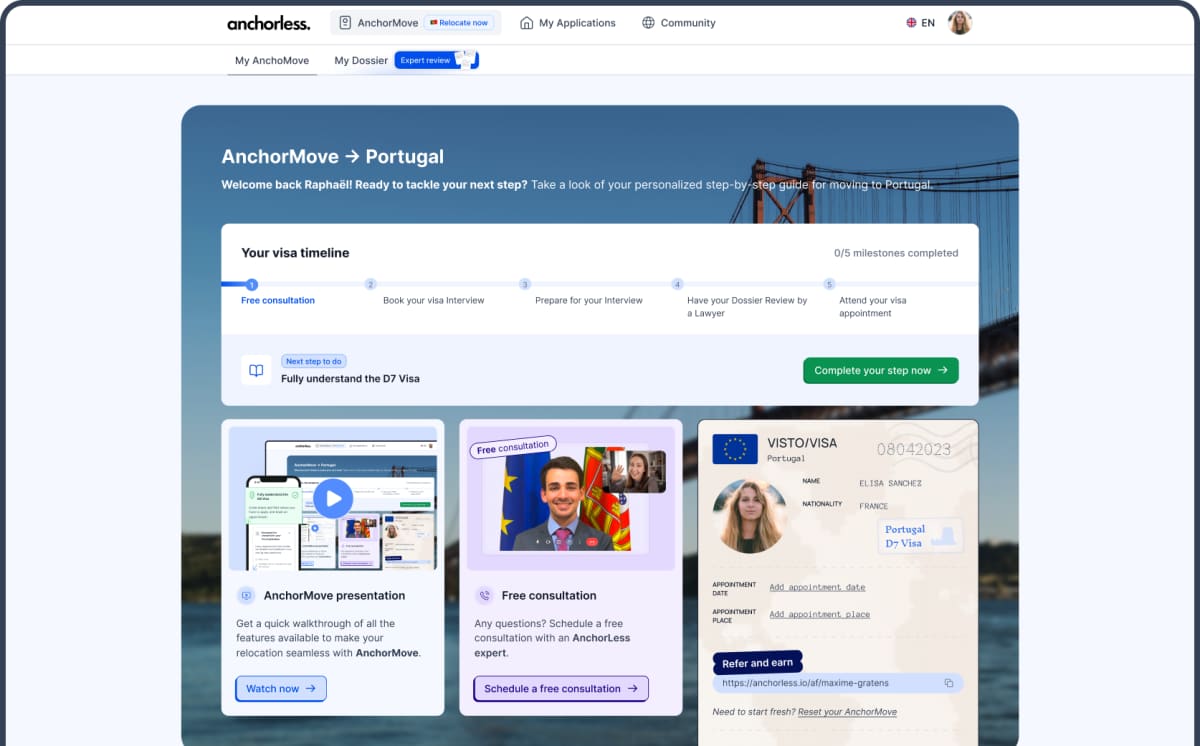Screen dimensions: 1200x746
Task: Click Add appointment place link
Action: pos(819,614)
